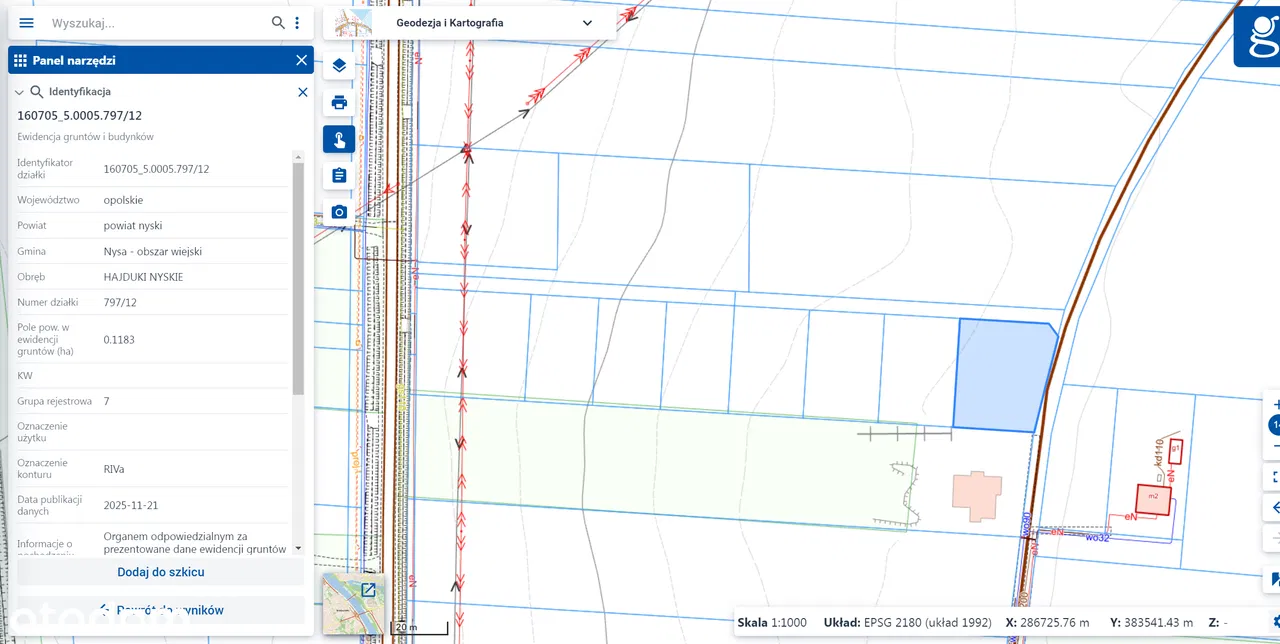
Task: Toggle the identification pointer tool
Action: coord(339,140)
